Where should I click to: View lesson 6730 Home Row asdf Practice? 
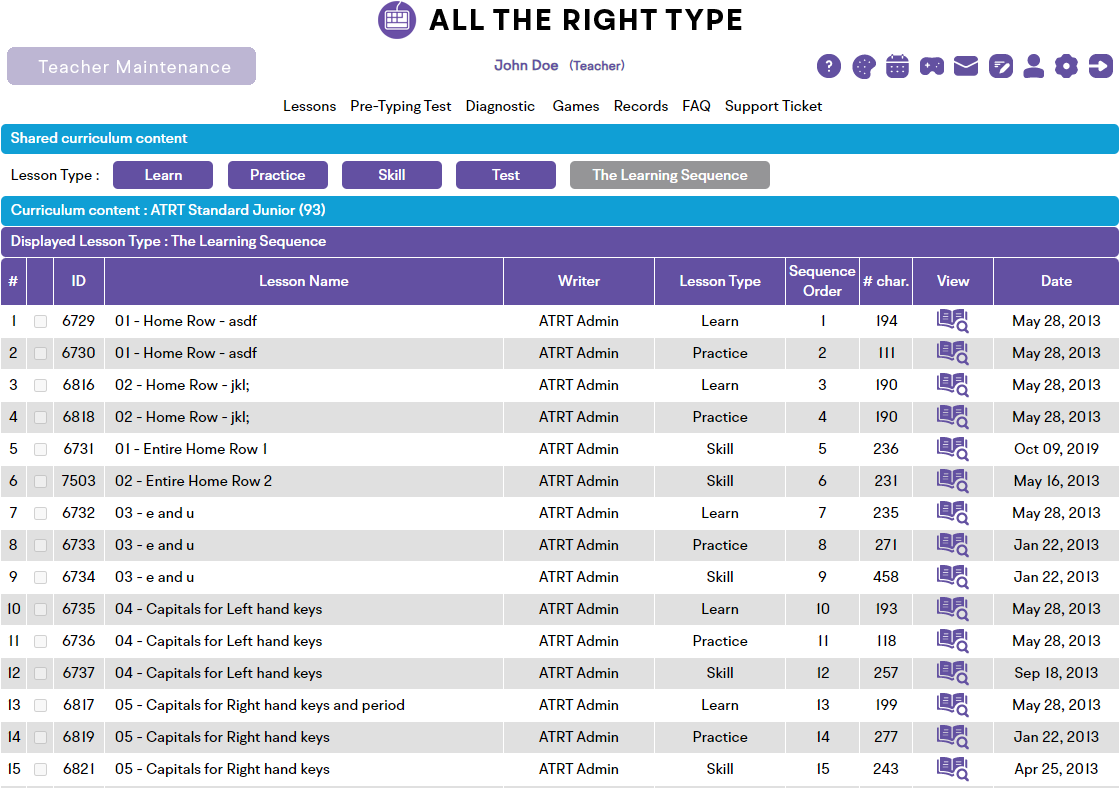(953, 353)
